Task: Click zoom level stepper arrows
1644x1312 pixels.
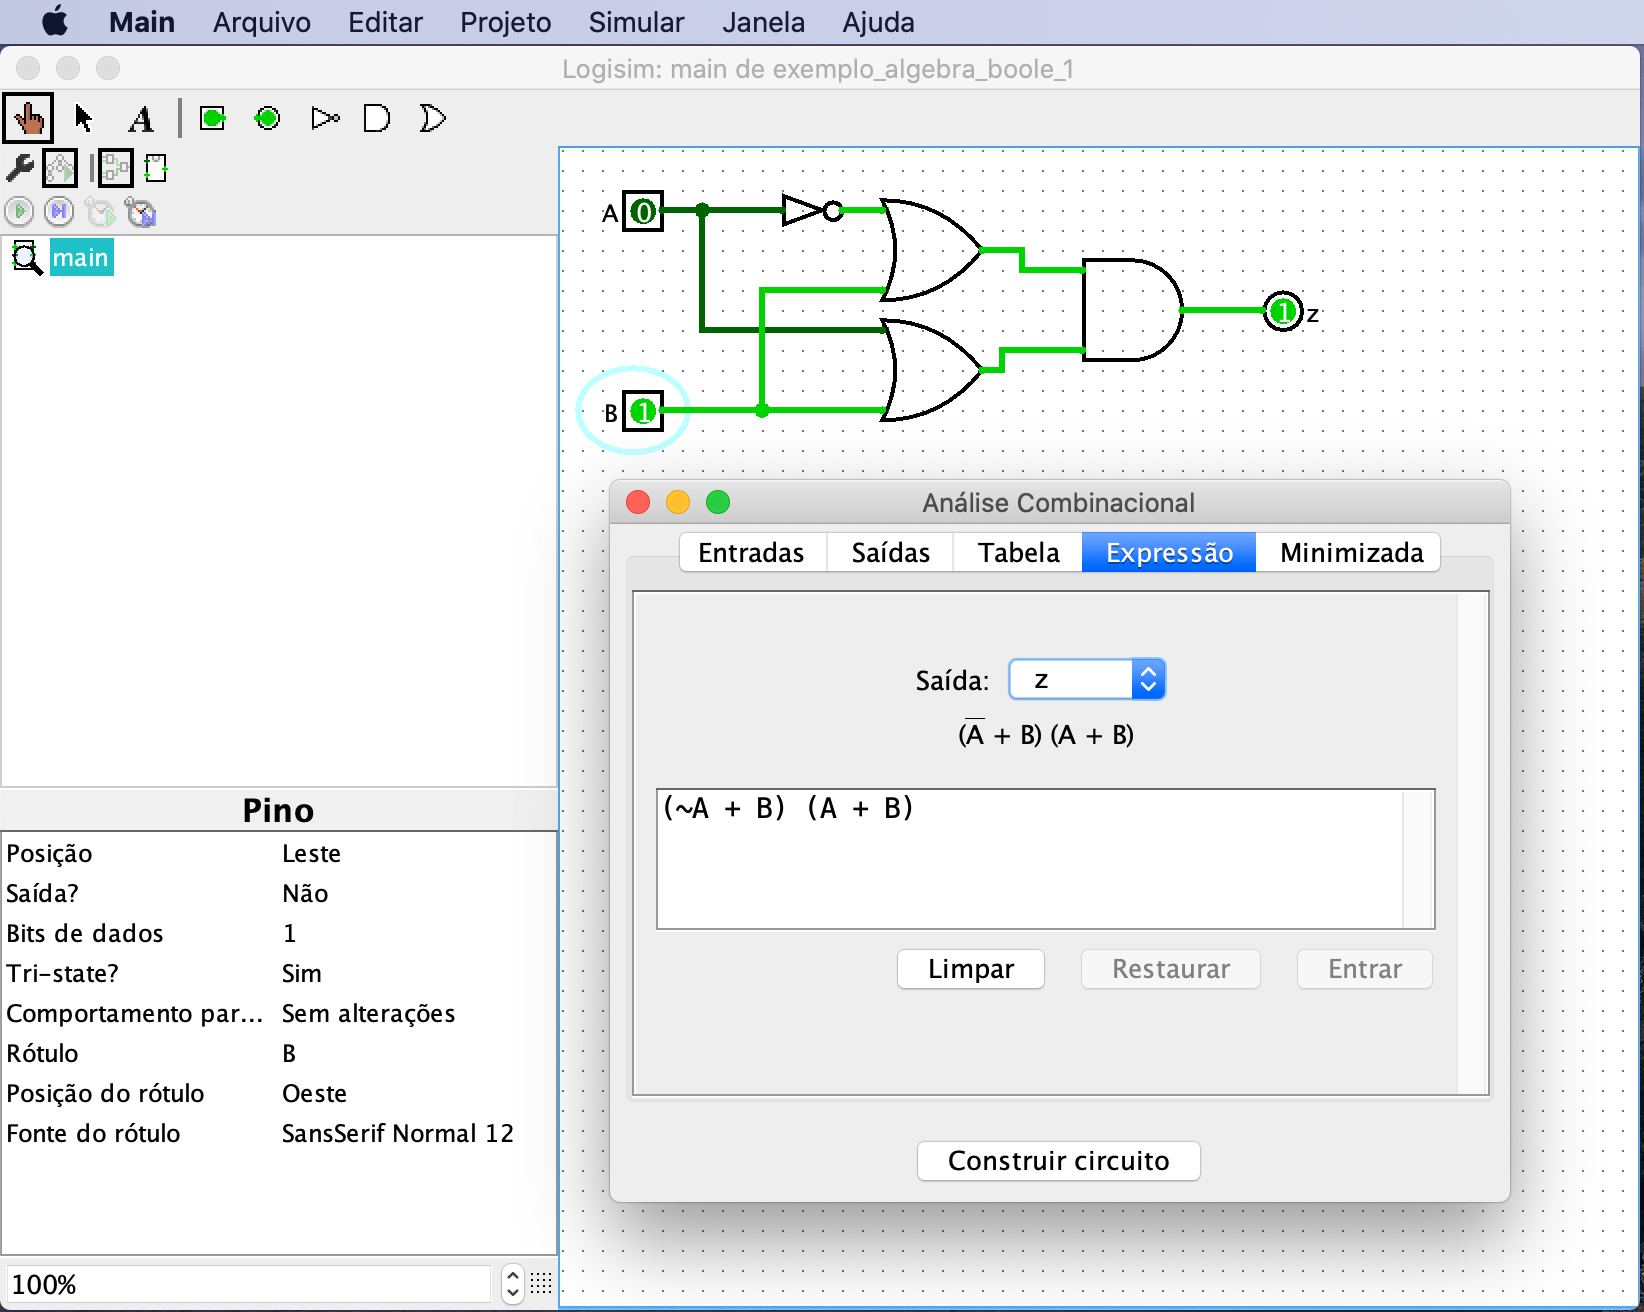Action: pyautogui.click(x=512, y=1284)
